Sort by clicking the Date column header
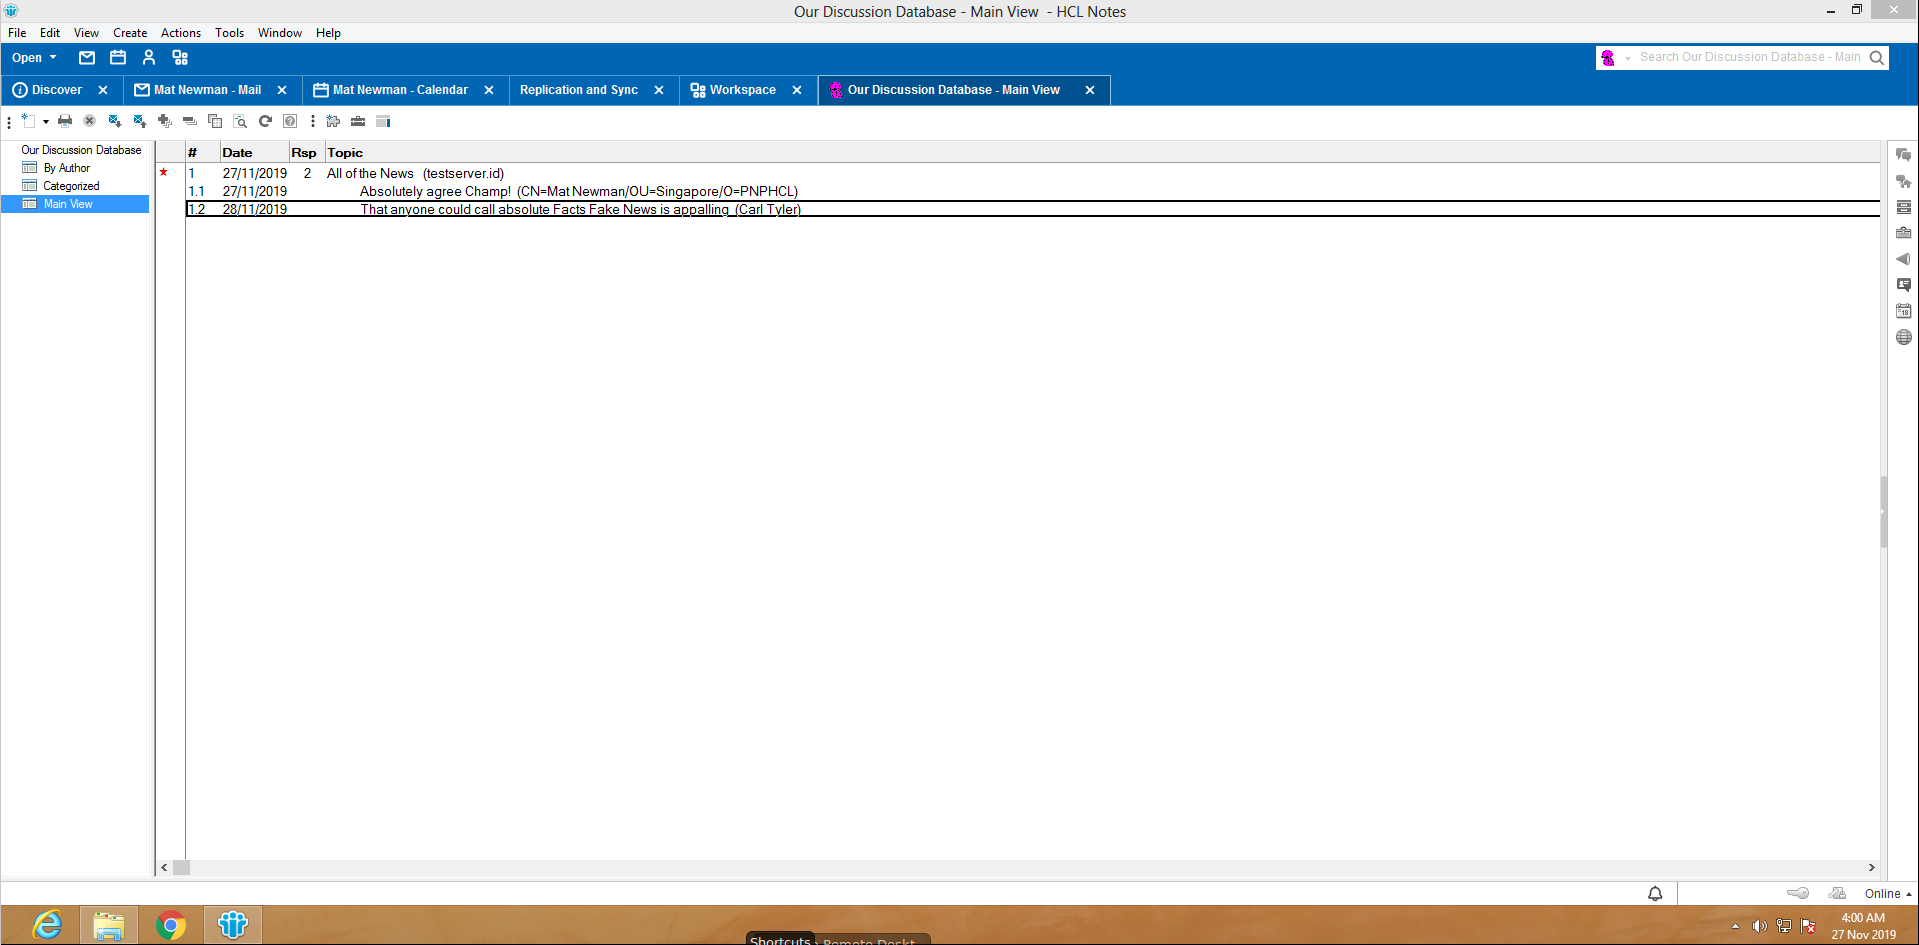1919x945 pixels. pos(238,153)
